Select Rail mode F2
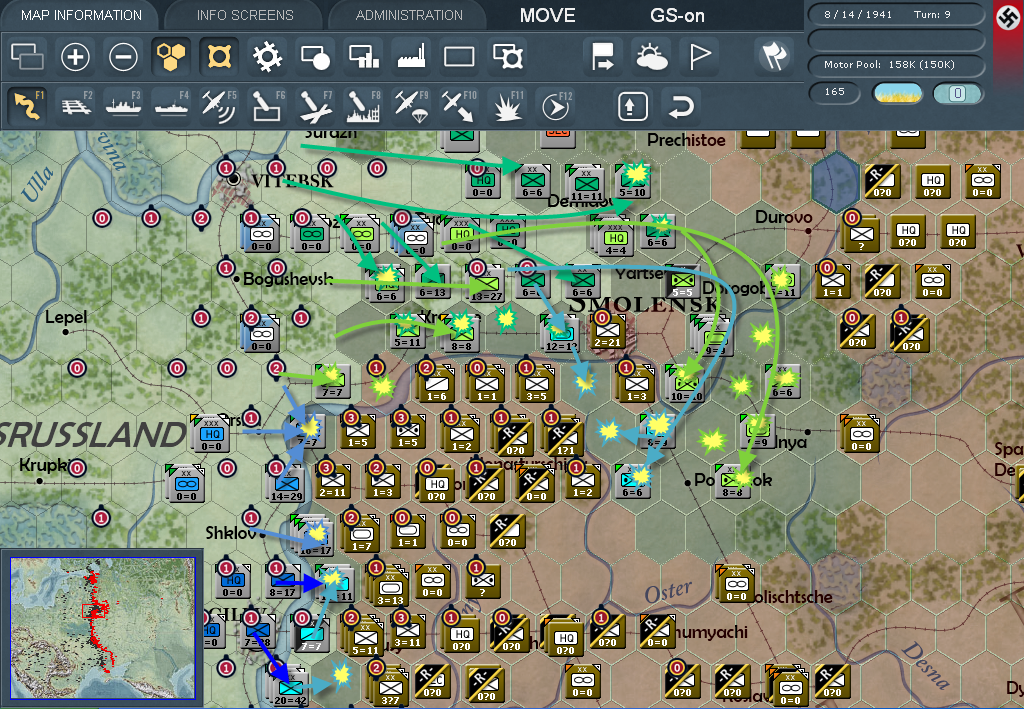 pos(76,106)
